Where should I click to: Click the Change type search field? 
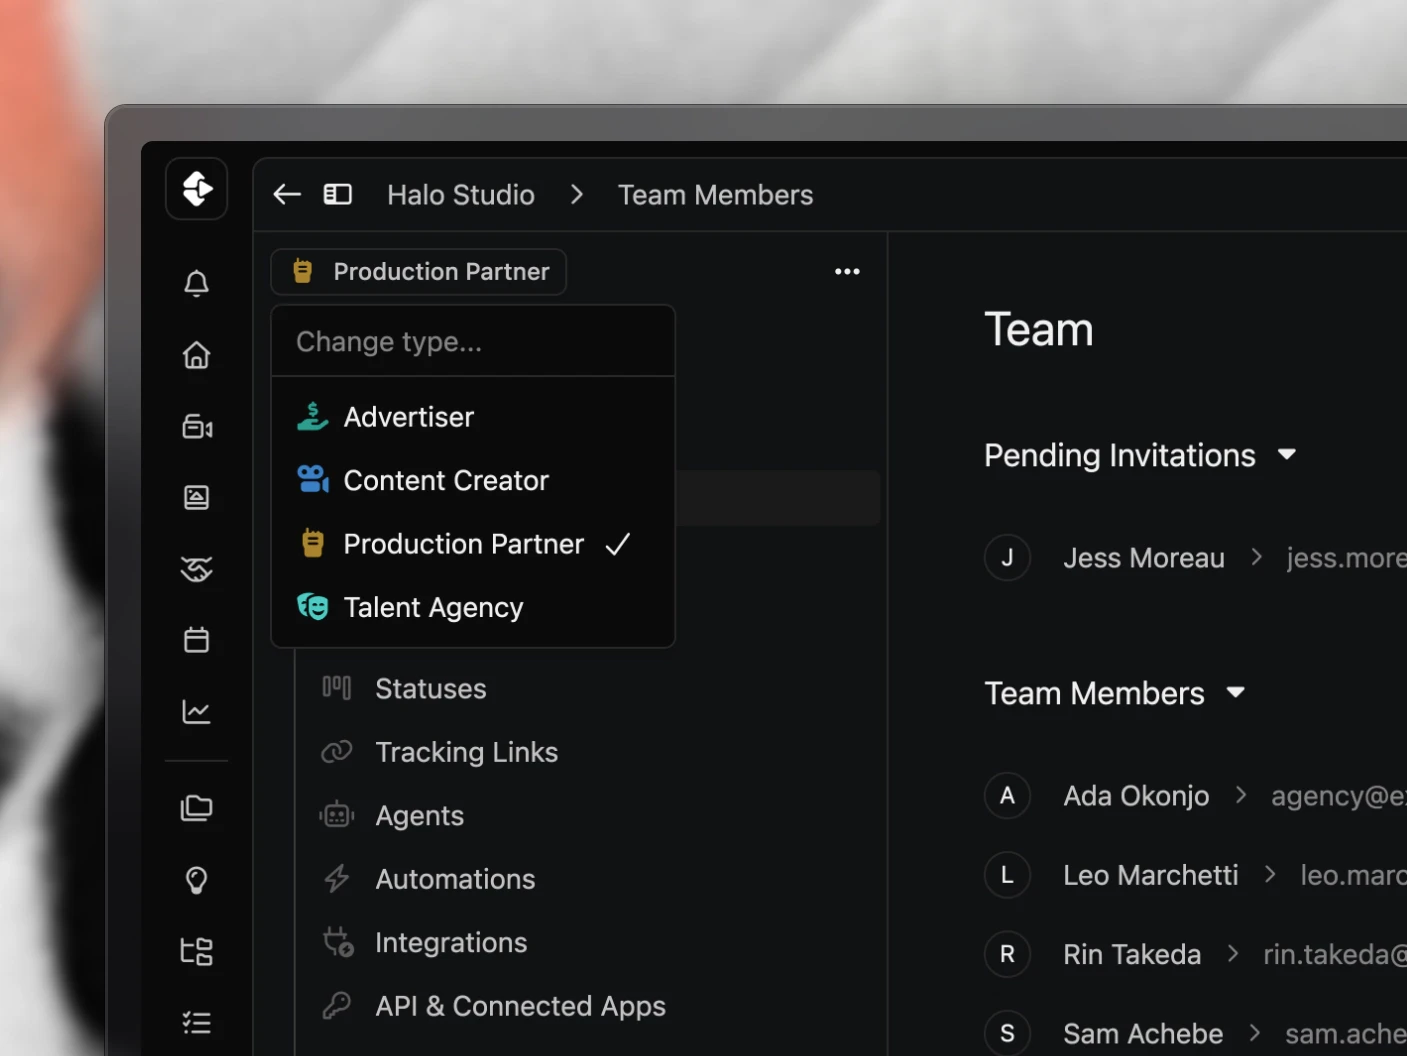point(473,342)
